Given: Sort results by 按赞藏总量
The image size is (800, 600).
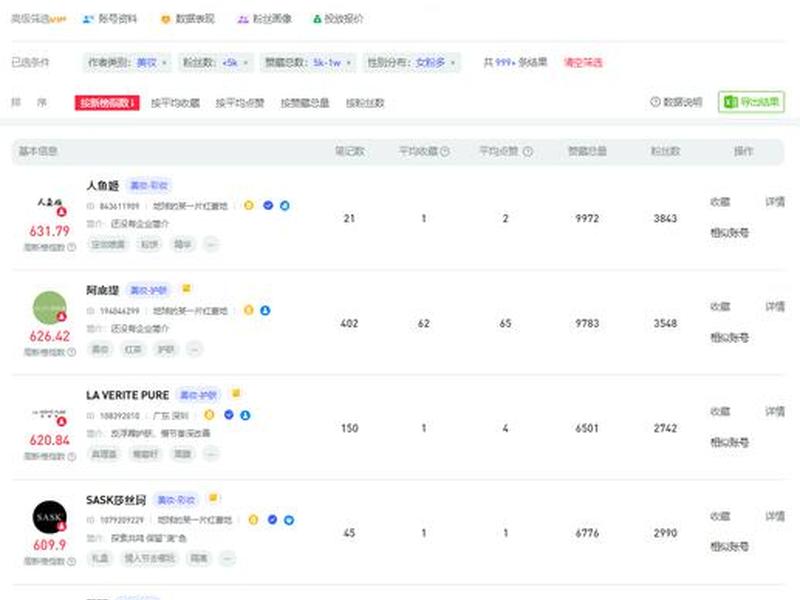Looking at the screenshot, I should [305, 103].
